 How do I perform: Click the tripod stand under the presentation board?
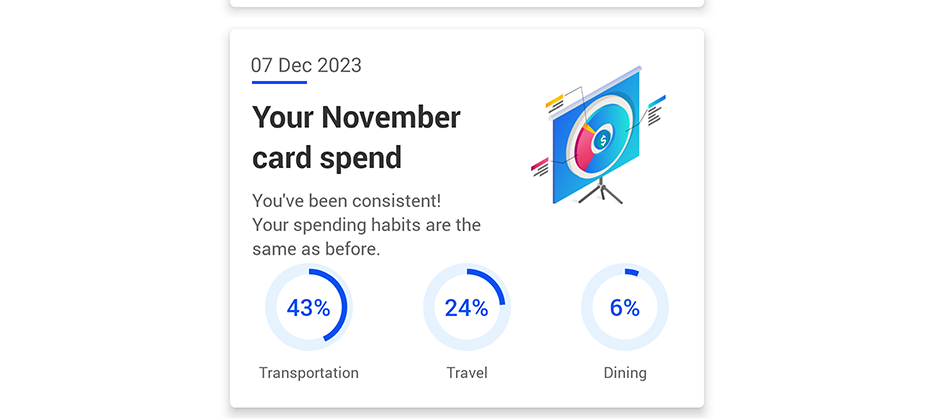point(601,192)
